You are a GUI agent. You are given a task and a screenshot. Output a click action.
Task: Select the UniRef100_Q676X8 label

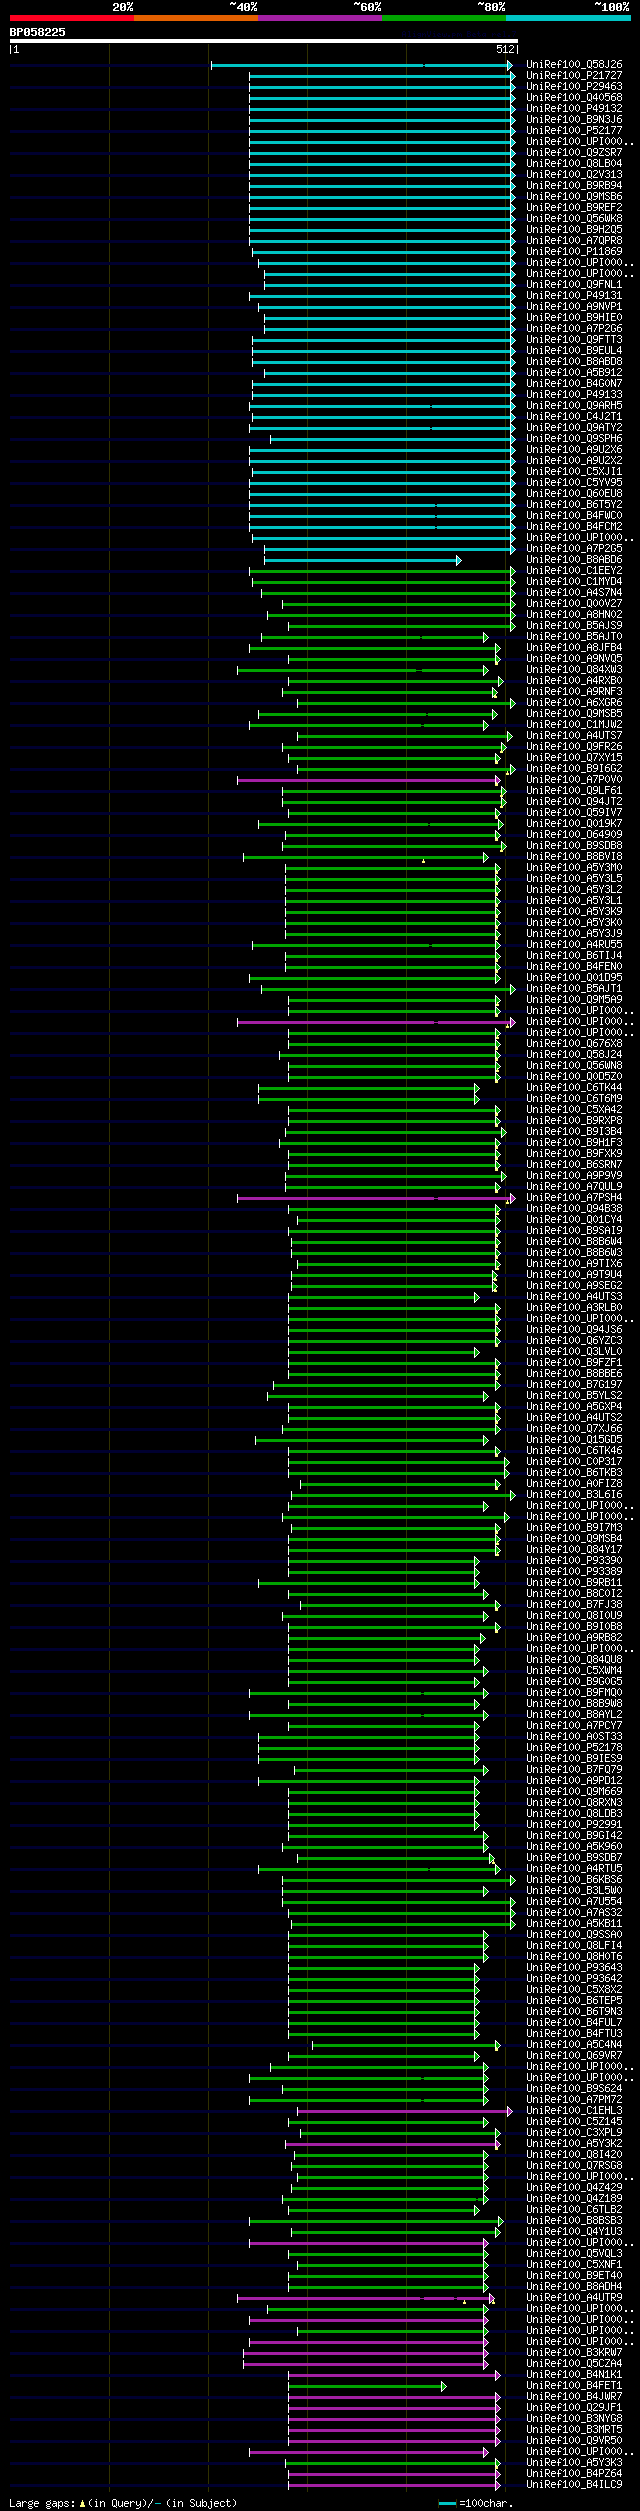574,1043
